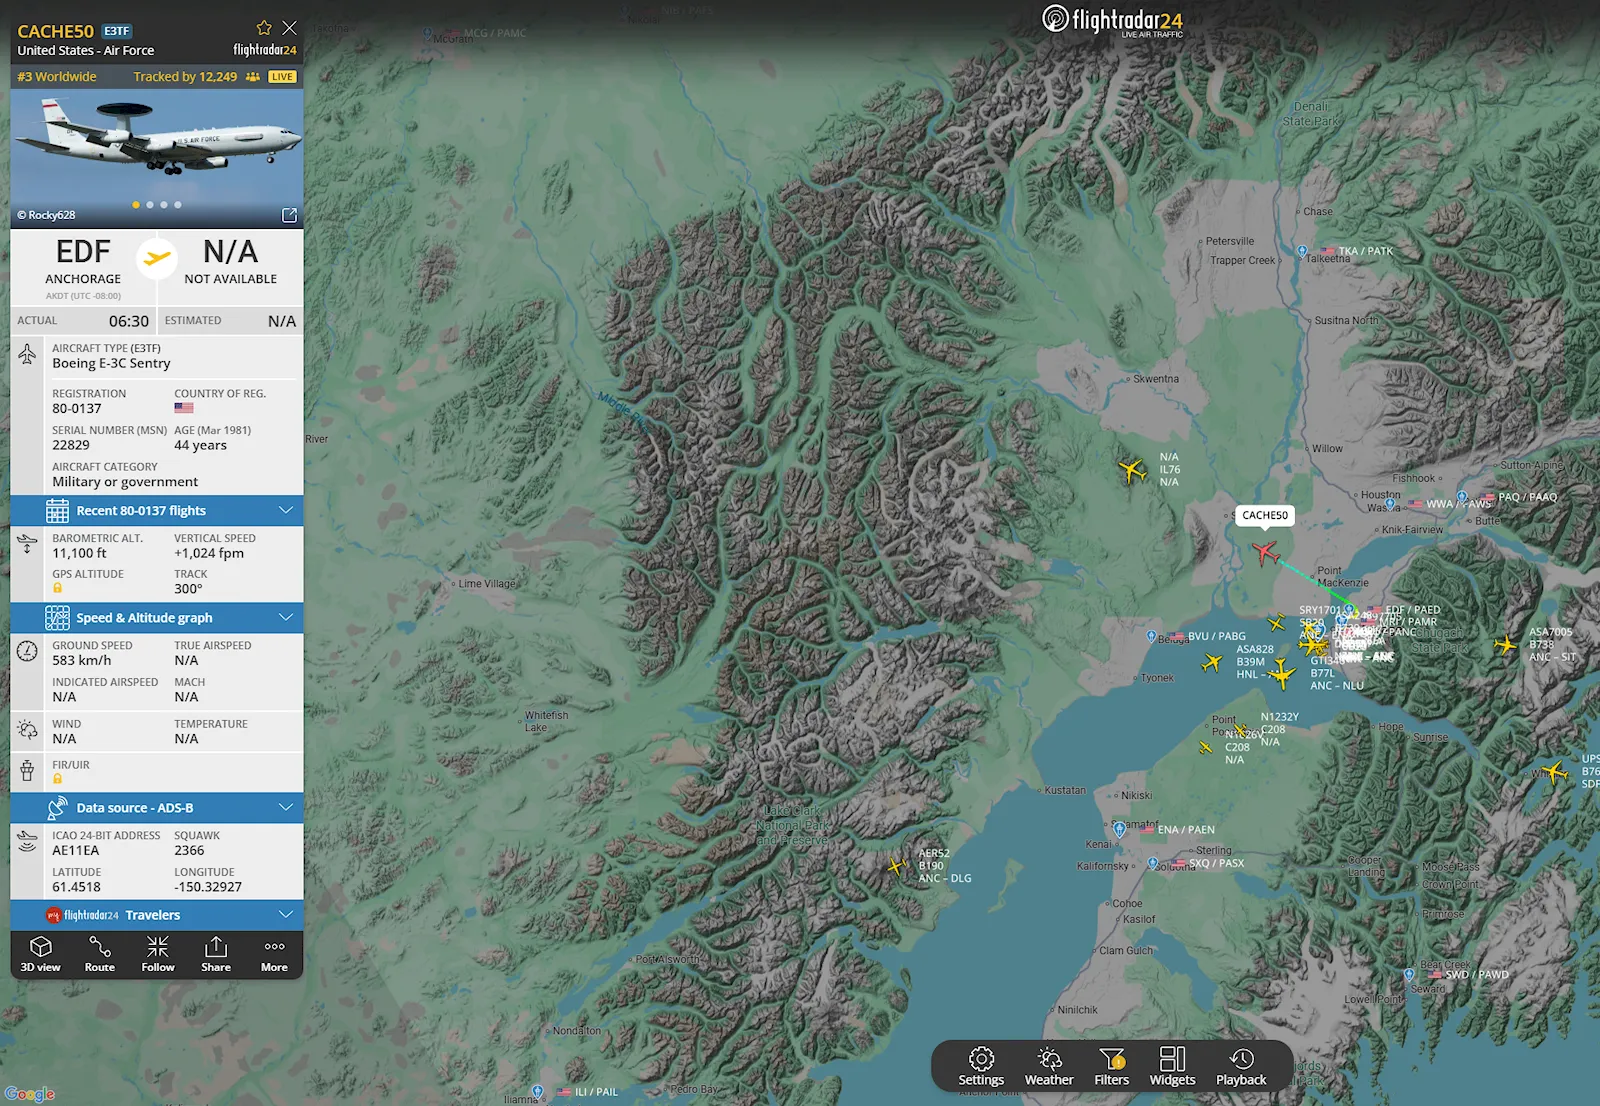Image resolution: width=1600 pixels, height=1106 pixels.
Task: Open 3D view of the flight
Action: coord(41,954)
